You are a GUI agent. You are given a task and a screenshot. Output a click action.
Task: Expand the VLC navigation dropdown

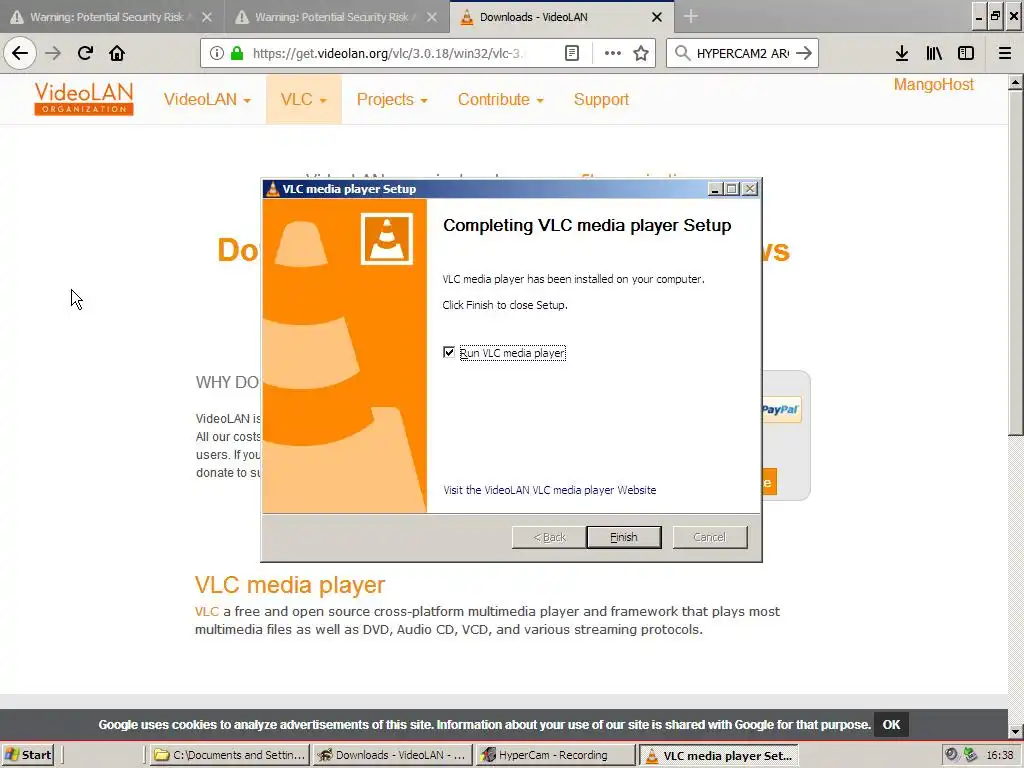(303, 99)
